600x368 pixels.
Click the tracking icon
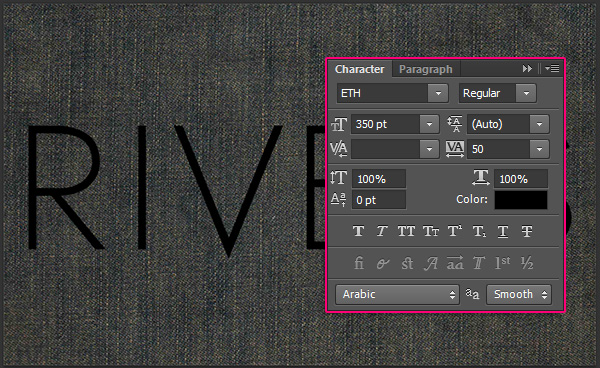click(455, 149)
